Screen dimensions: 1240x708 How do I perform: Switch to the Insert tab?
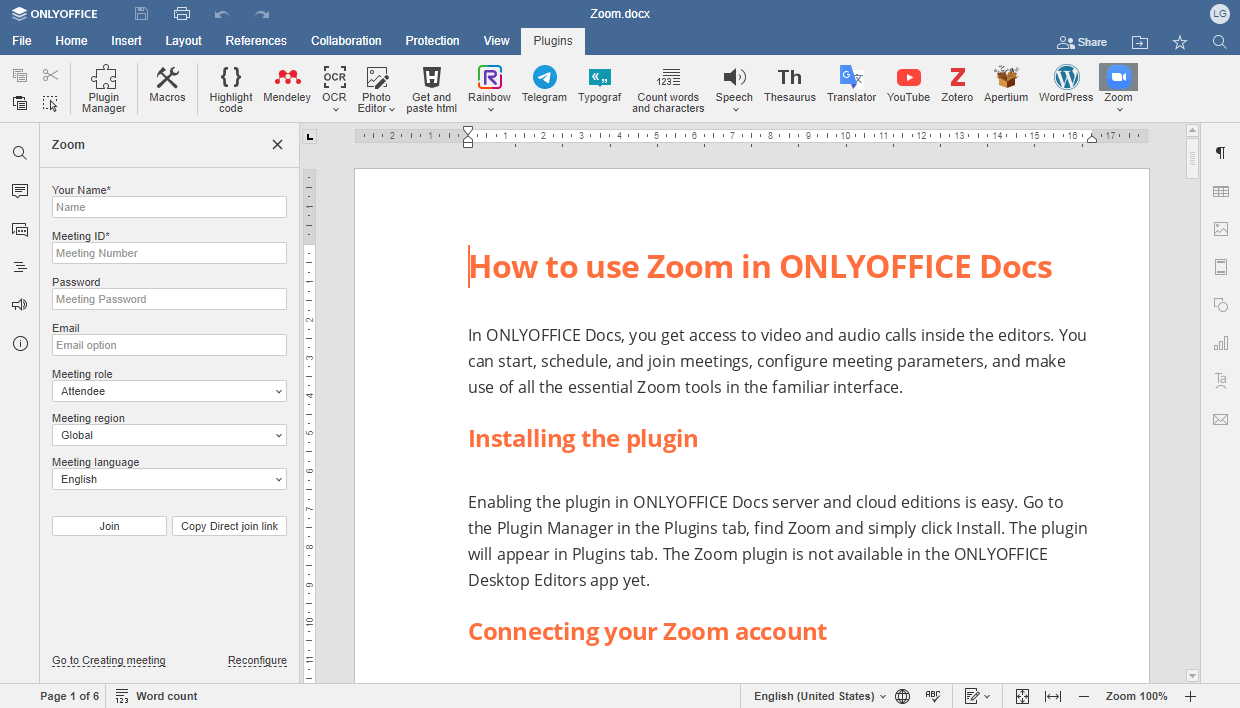(126, 41)
